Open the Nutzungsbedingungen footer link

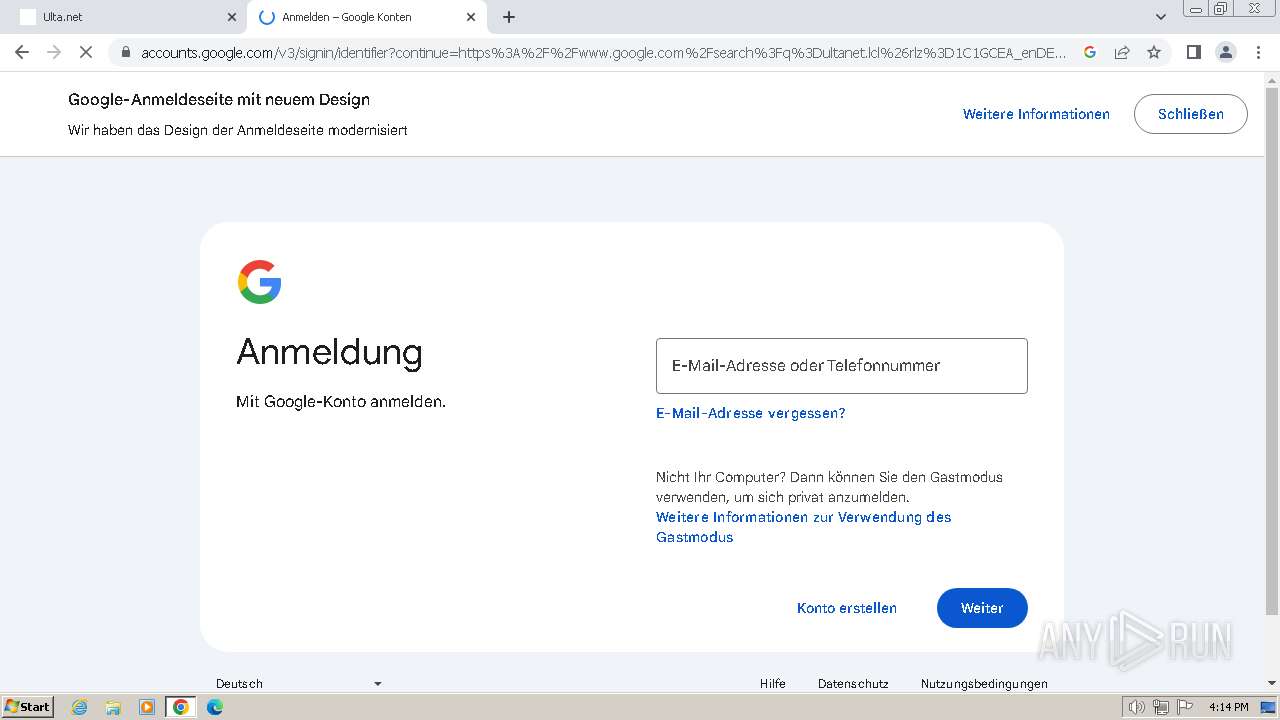(x=984, y=684)
